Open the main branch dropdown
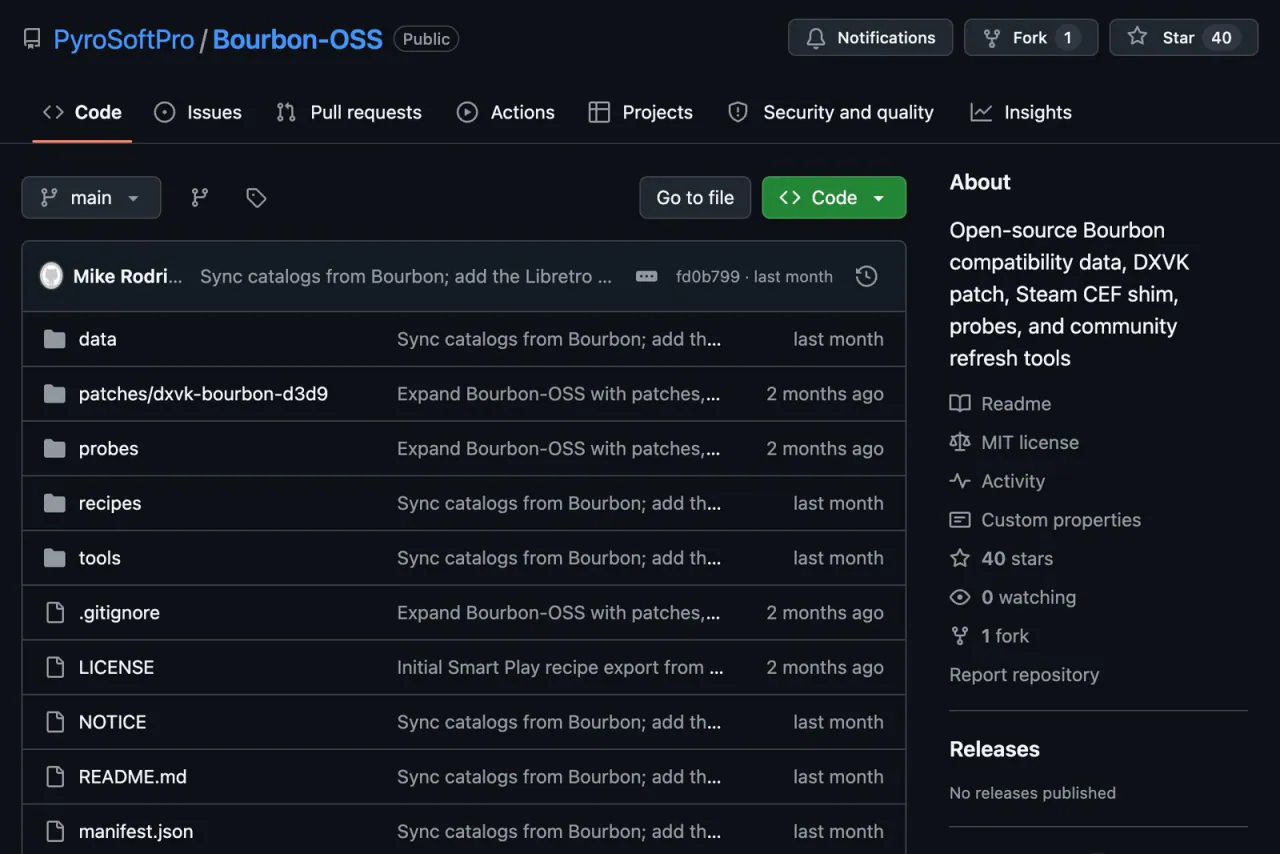This screenshot has height=854, width=1280. [x=91, y=198]
